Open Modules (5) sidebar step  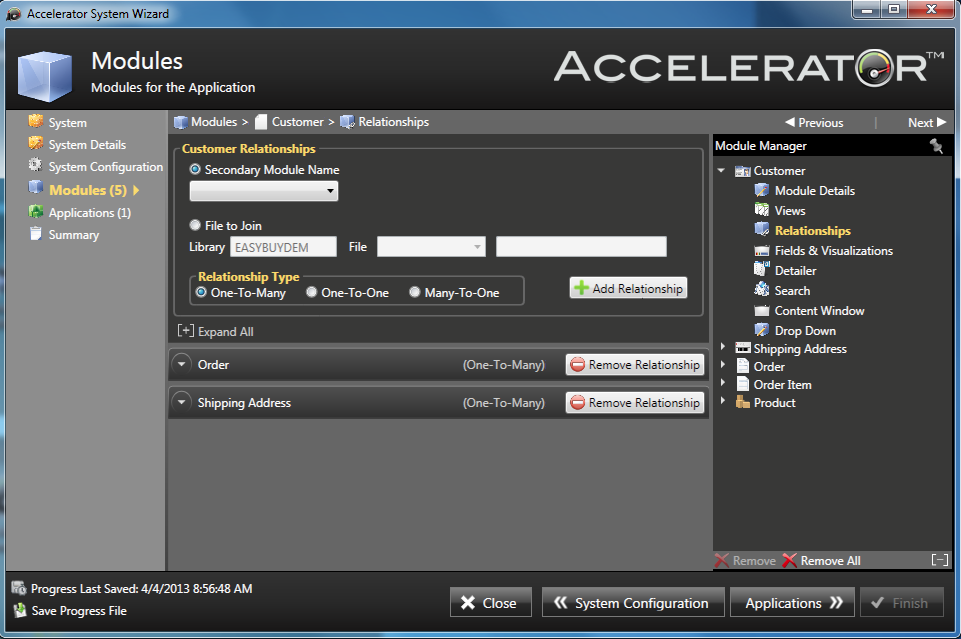[x=88, y=190]
